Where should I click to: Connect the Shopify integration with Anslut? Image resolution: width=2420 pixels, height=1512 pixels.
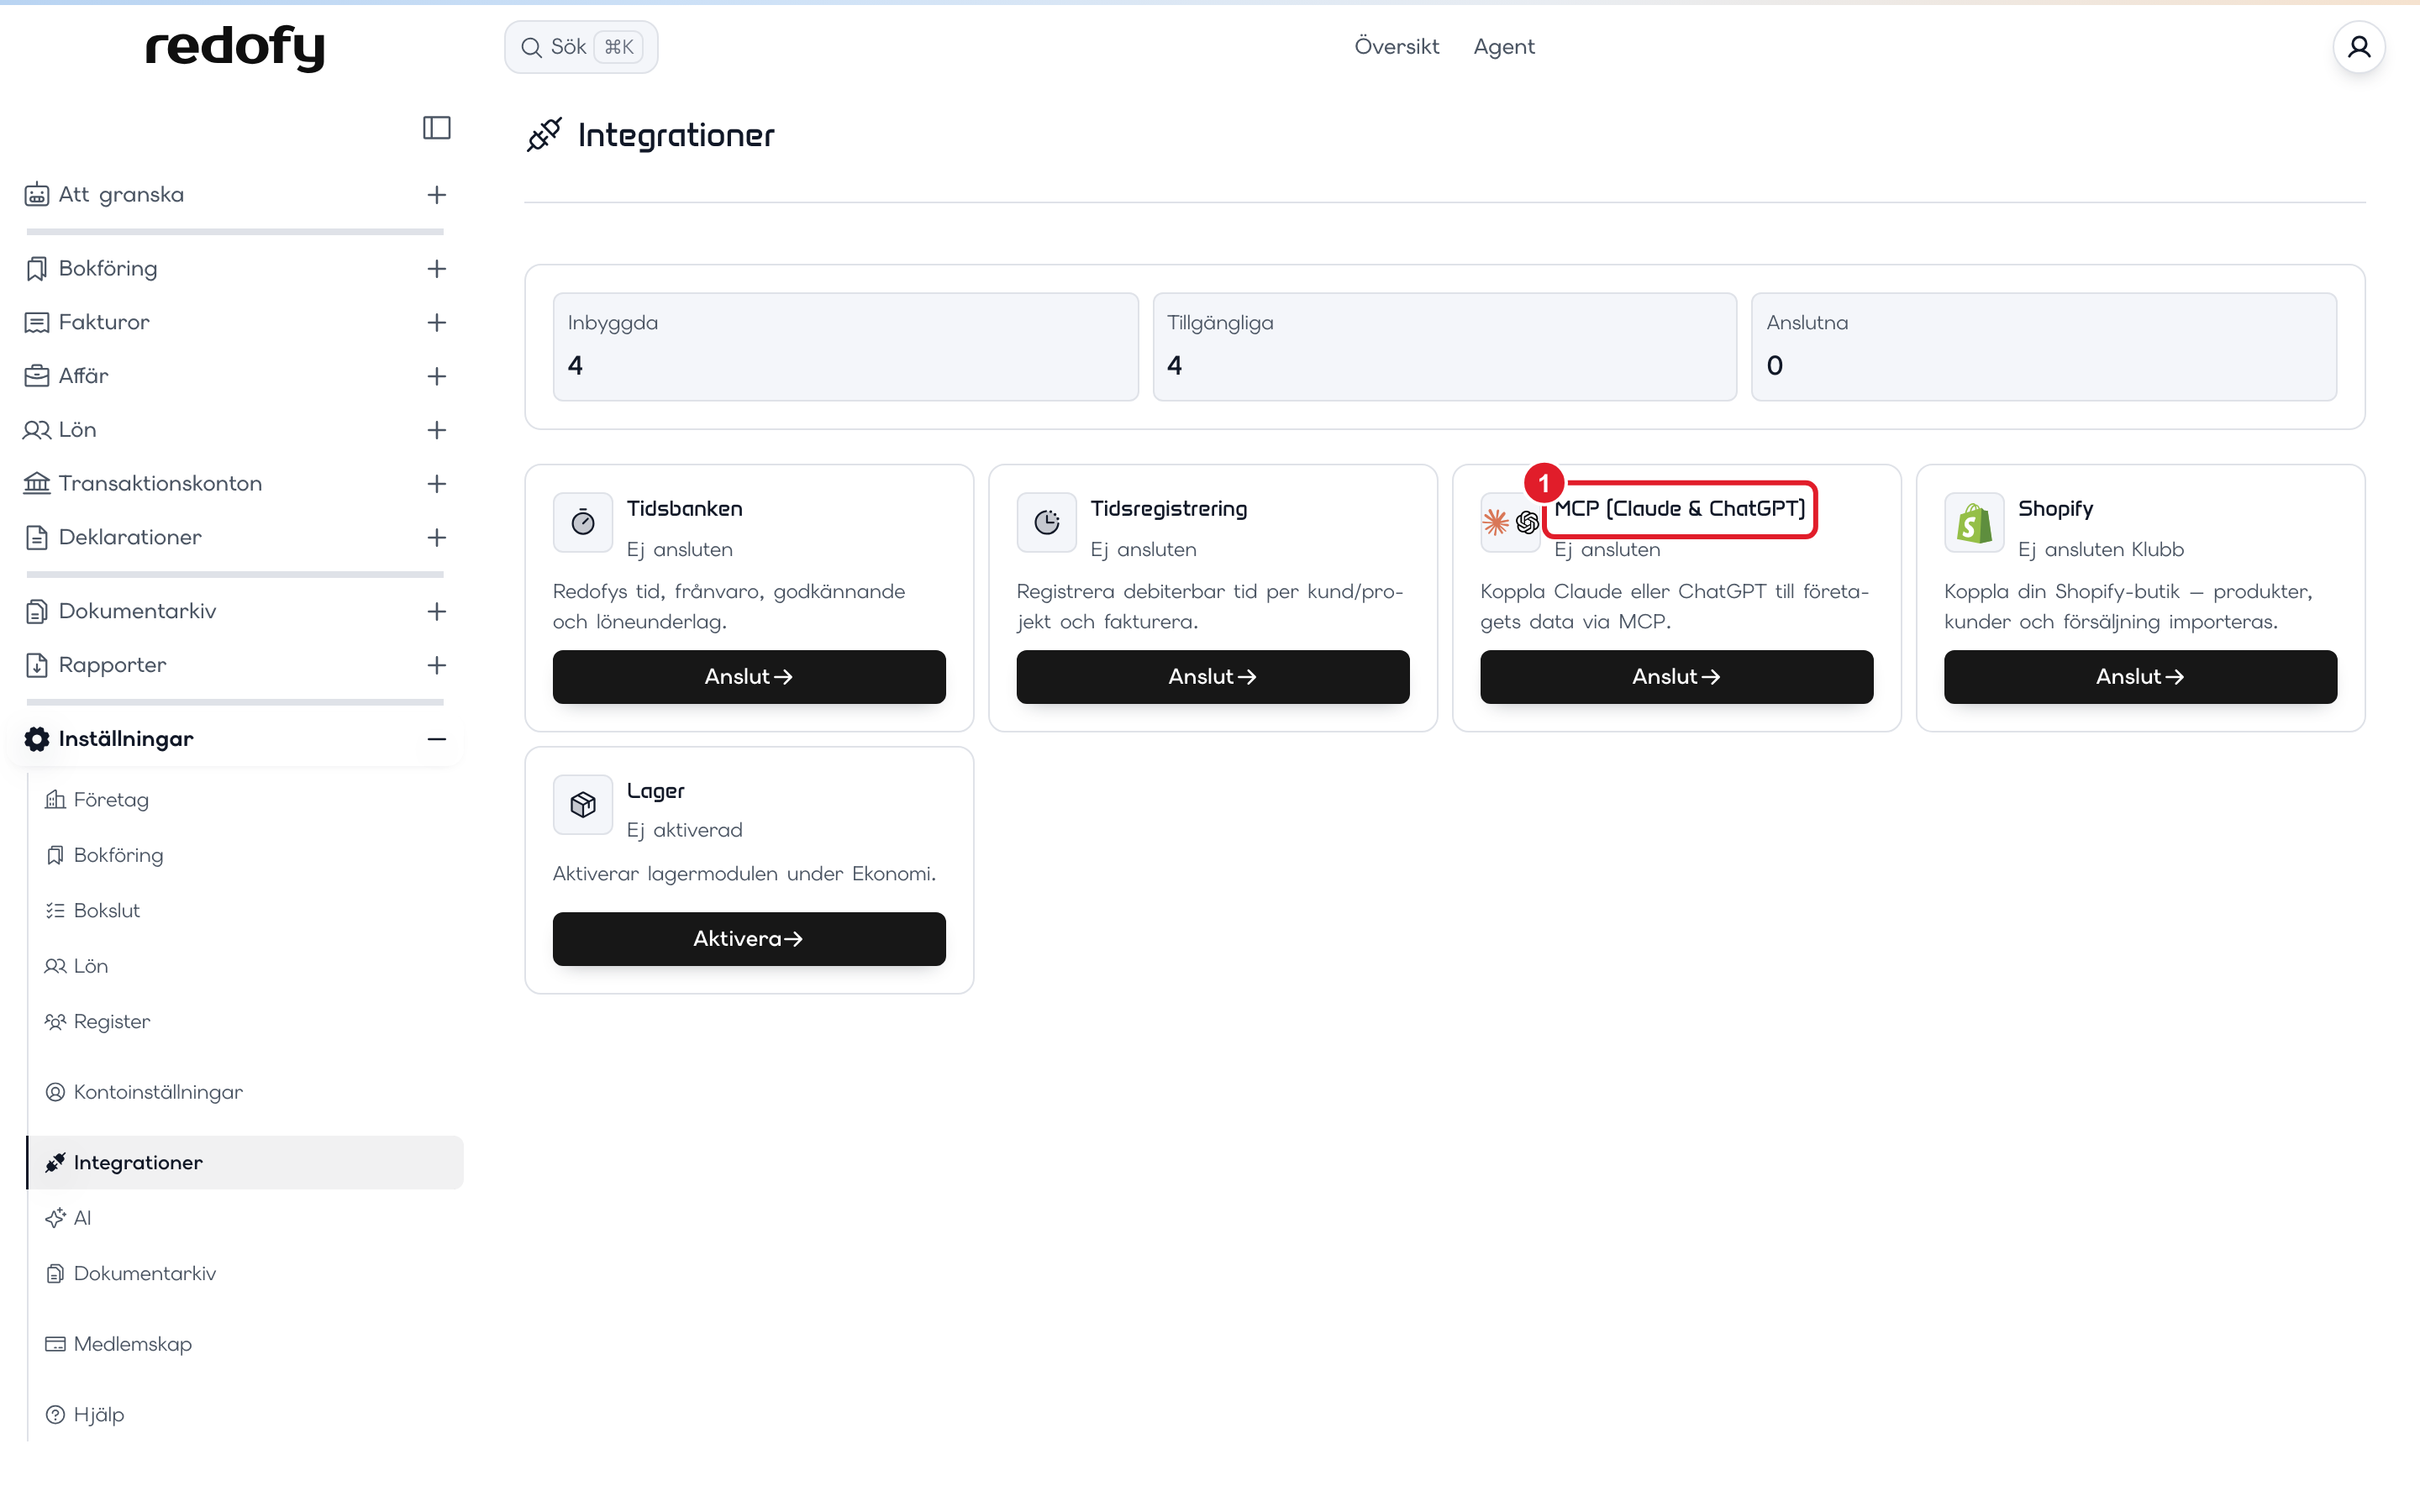pos(2140,677)
